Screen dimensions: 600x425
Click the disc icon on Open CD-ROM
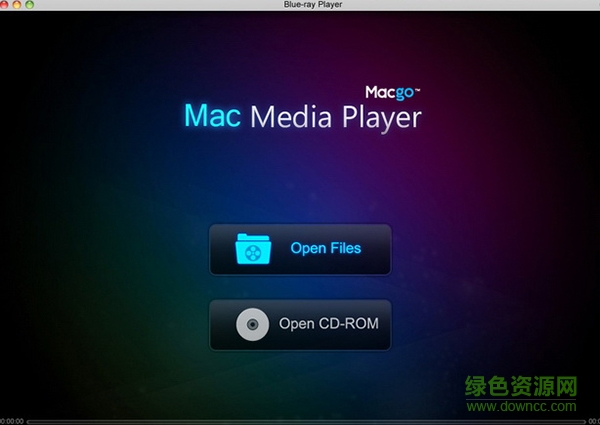tap(251, 324)
